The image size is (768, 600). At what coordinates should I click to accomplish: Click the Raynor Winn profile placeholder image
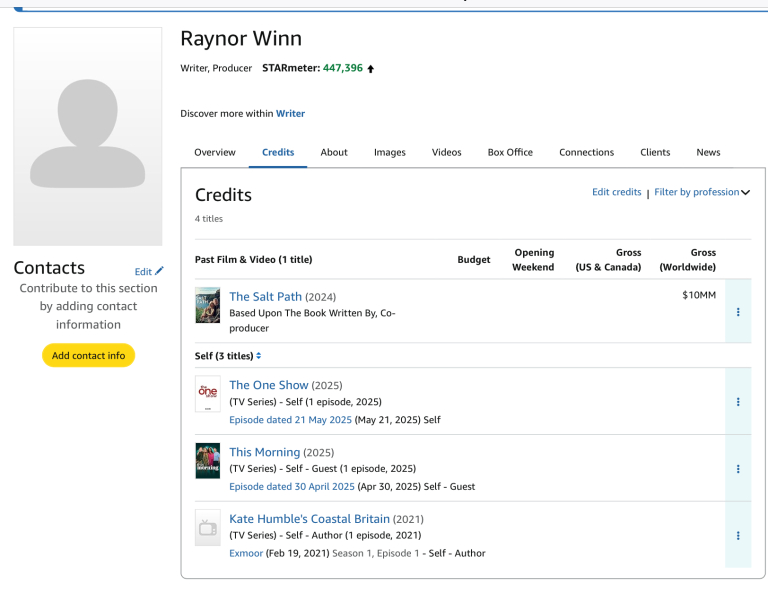(88, 137)
